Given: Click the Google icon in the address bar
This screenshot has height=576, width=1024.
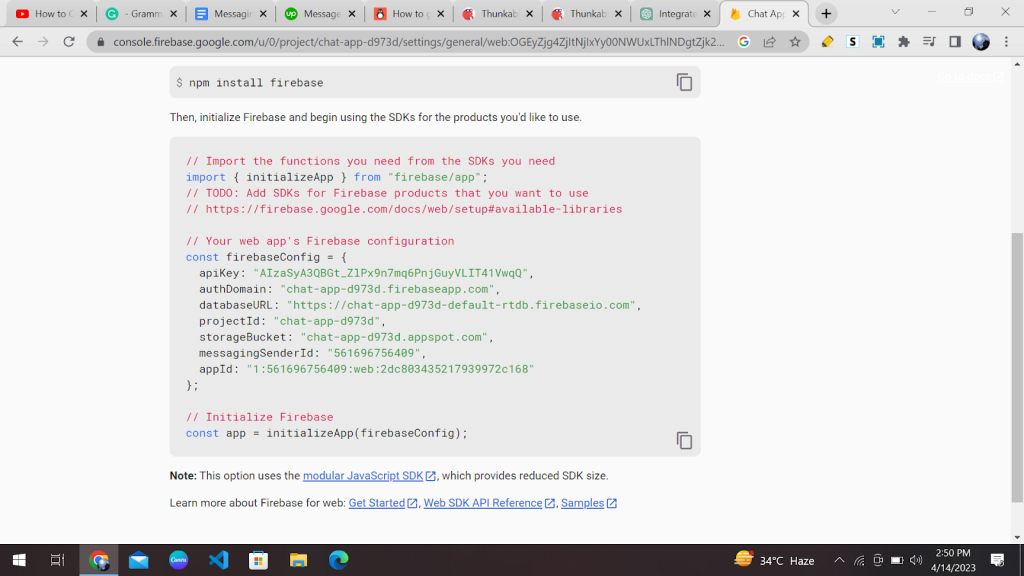Looking at the screenshot, I should (x=744, y=42).
